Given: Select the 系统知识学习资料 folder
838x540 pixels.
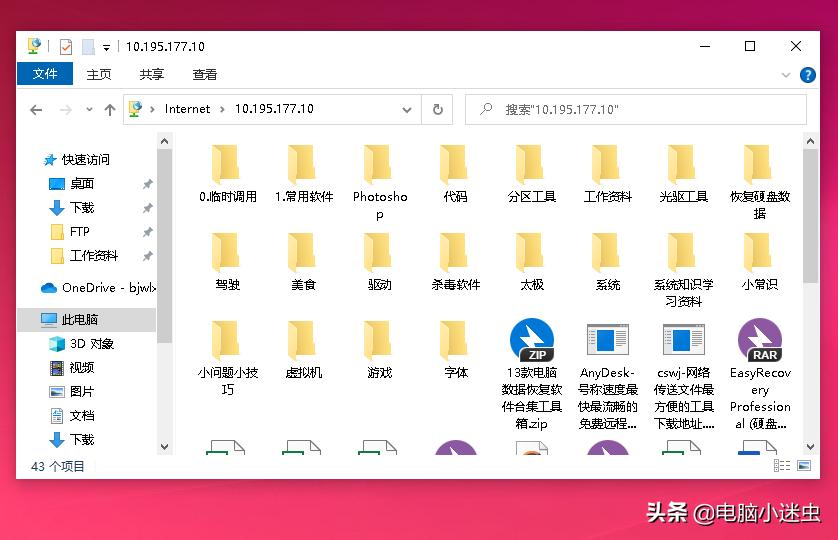Looking at the screenshot, I should coord(684,270).
